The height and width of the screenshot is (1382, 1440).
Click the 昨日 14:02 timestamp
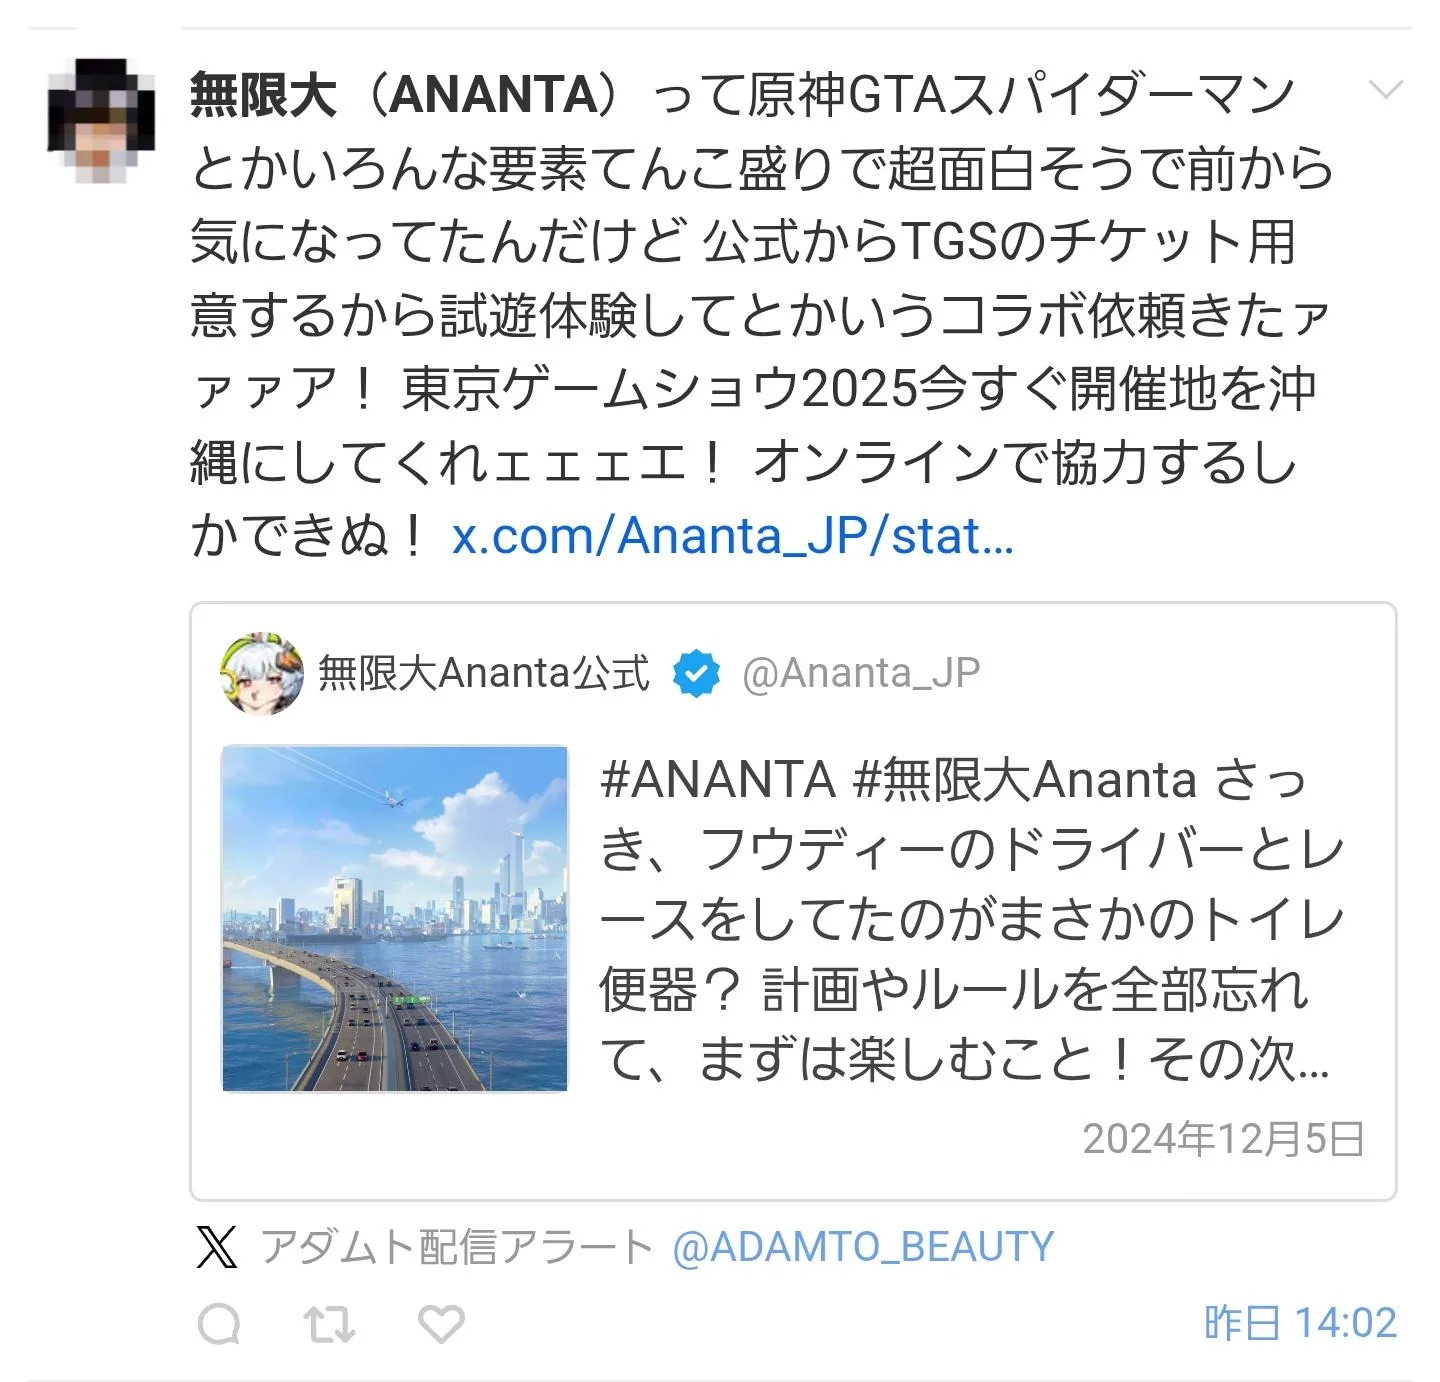[x=1300, y=1323]
